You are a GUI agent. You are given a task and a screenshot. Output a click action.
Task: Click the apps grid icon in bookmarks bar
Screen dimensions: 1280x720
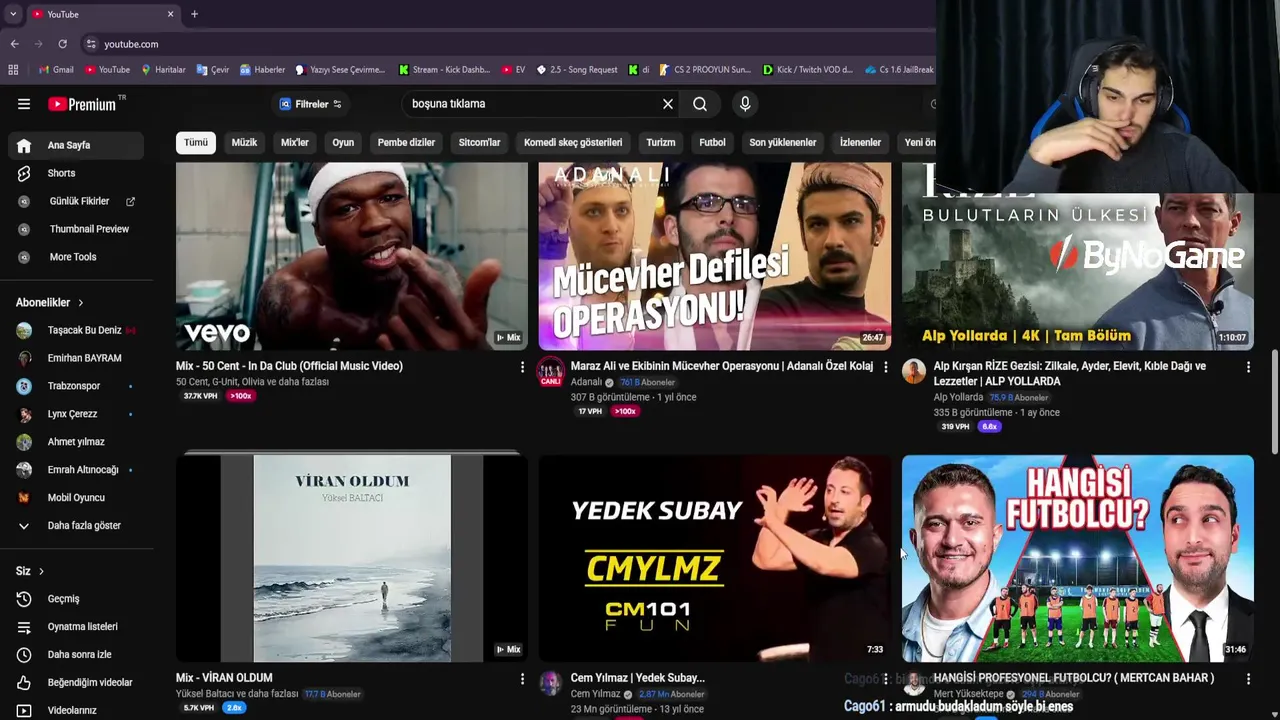click(13, 70)
